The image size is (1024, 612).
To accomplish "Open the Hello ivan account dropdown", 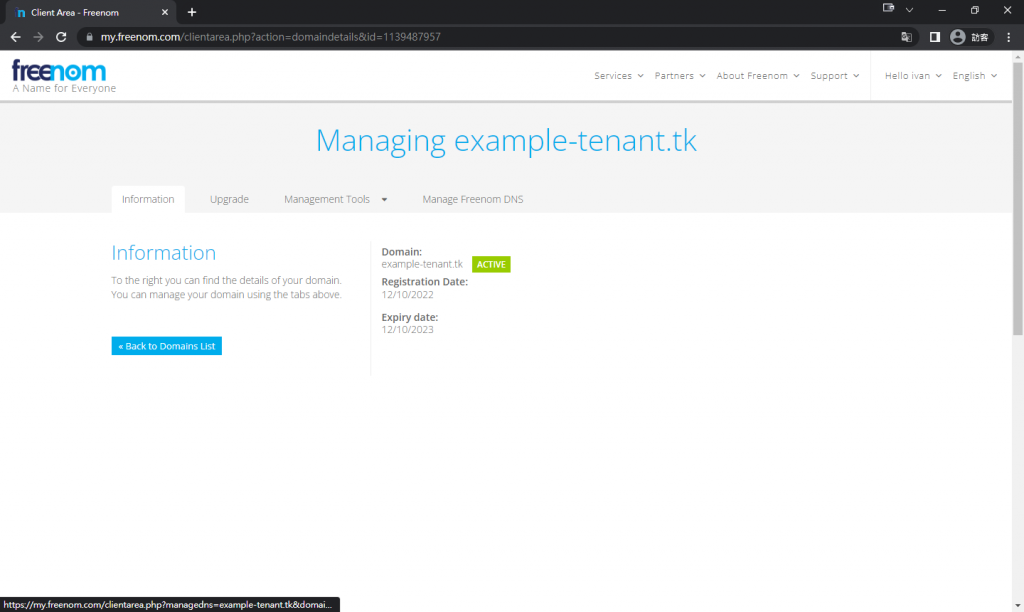I will pos(913,76).
